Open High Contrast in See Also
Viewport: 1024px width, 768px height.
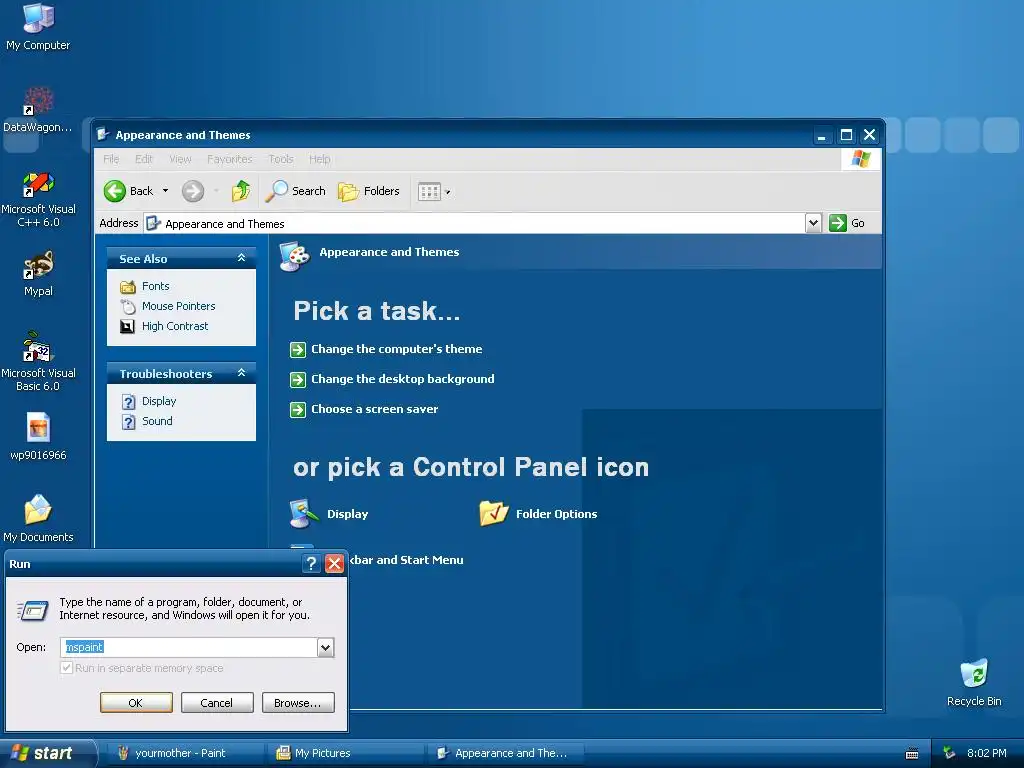pos(174,326)
